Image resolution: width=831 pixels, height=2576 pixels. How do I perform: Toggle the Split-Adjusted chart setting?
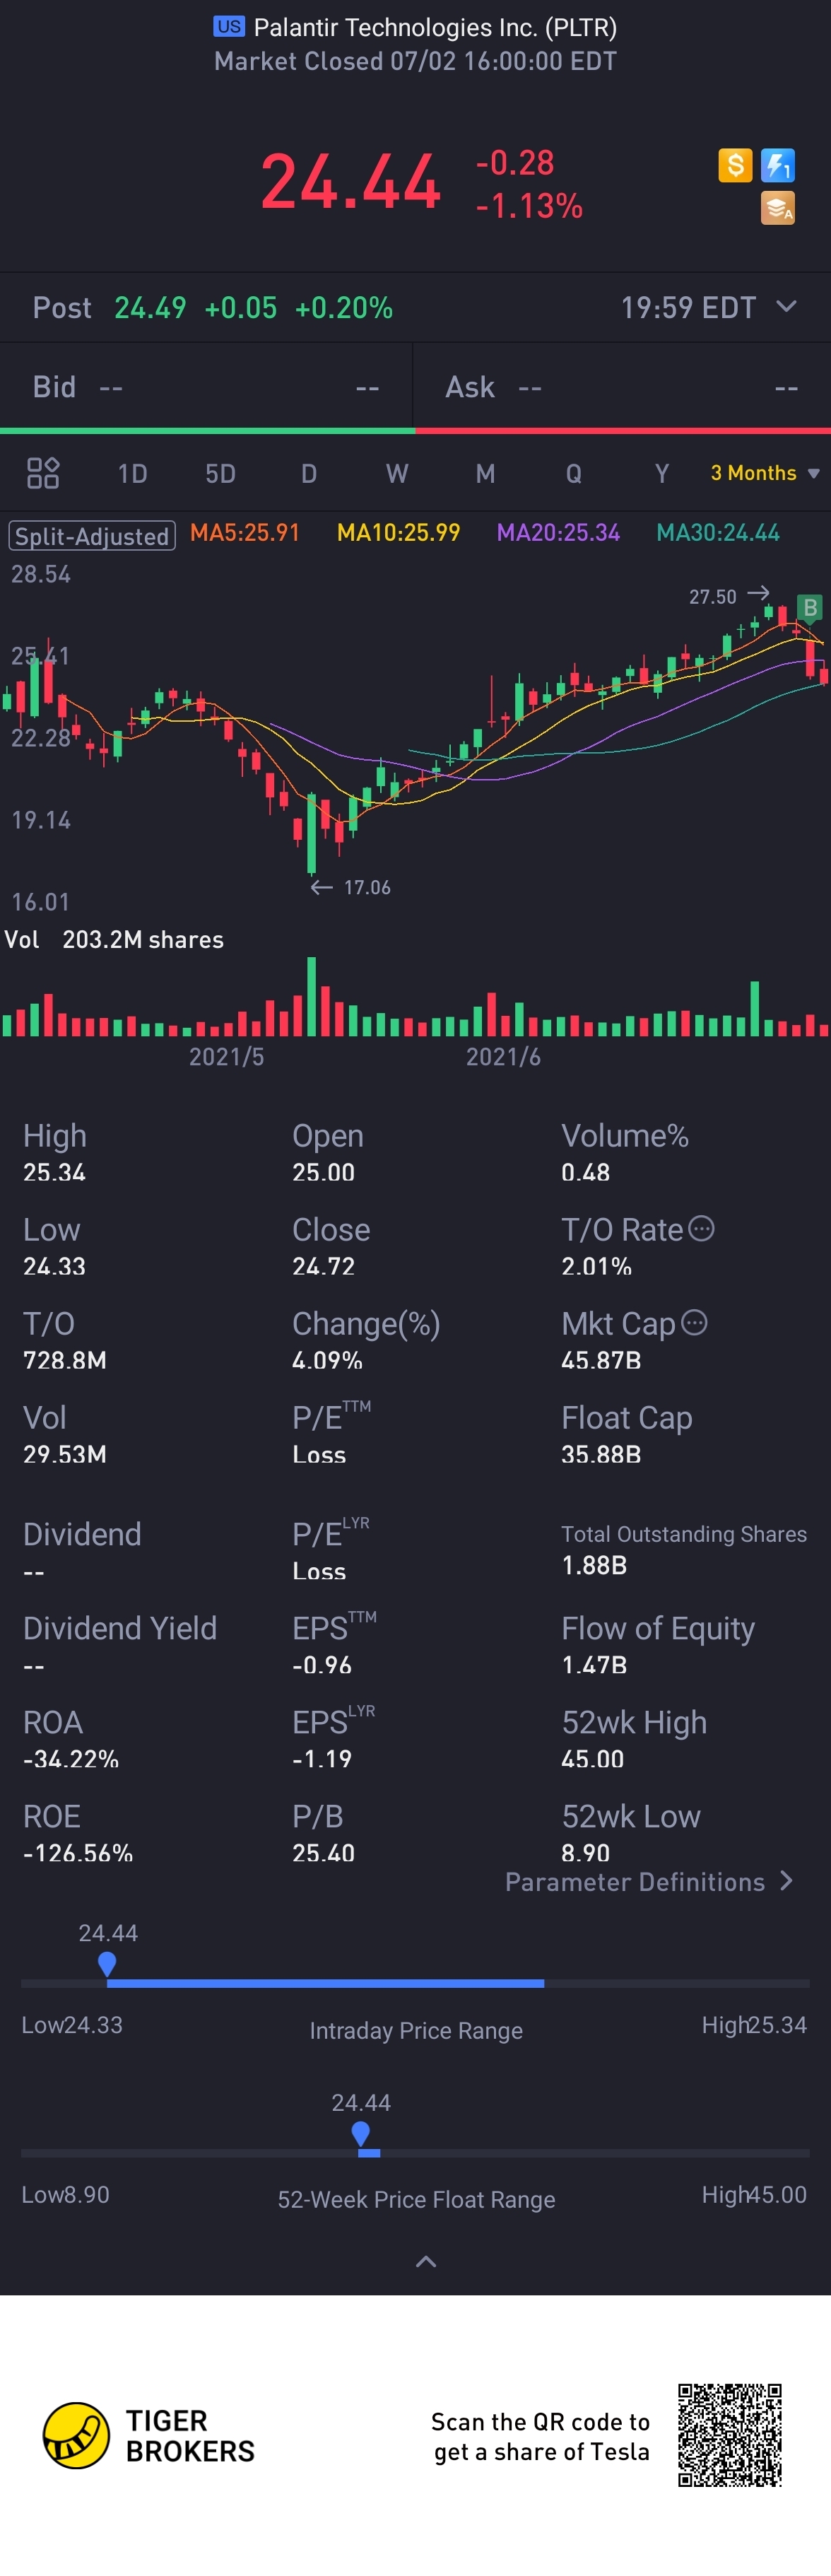[92, 536]
